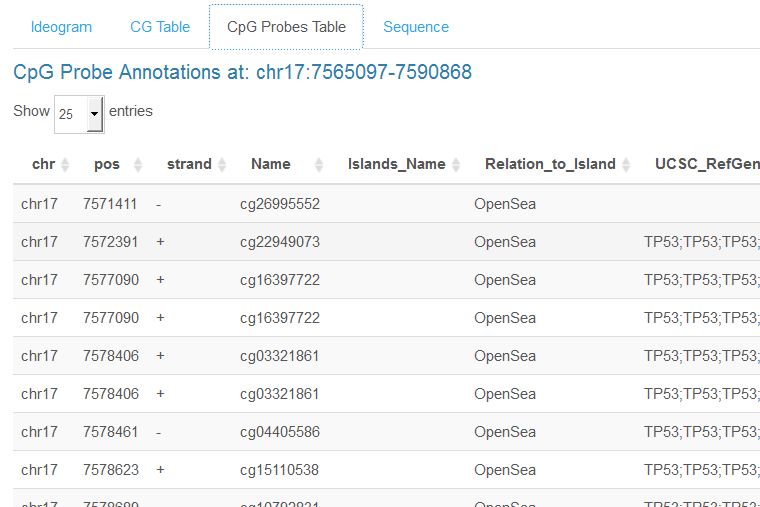760x507 pixels.
Task: Switch to the Ideogram tab
Action: pyautogui.click(x=61, y=27)
